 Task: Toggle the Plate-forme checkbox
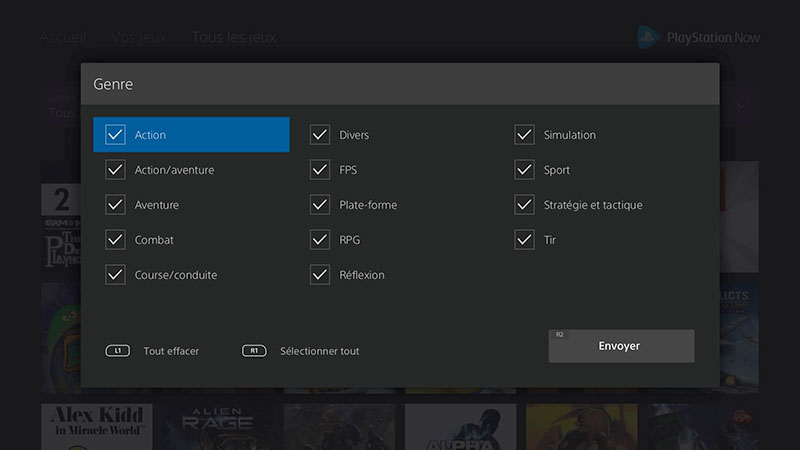[320, 205]
